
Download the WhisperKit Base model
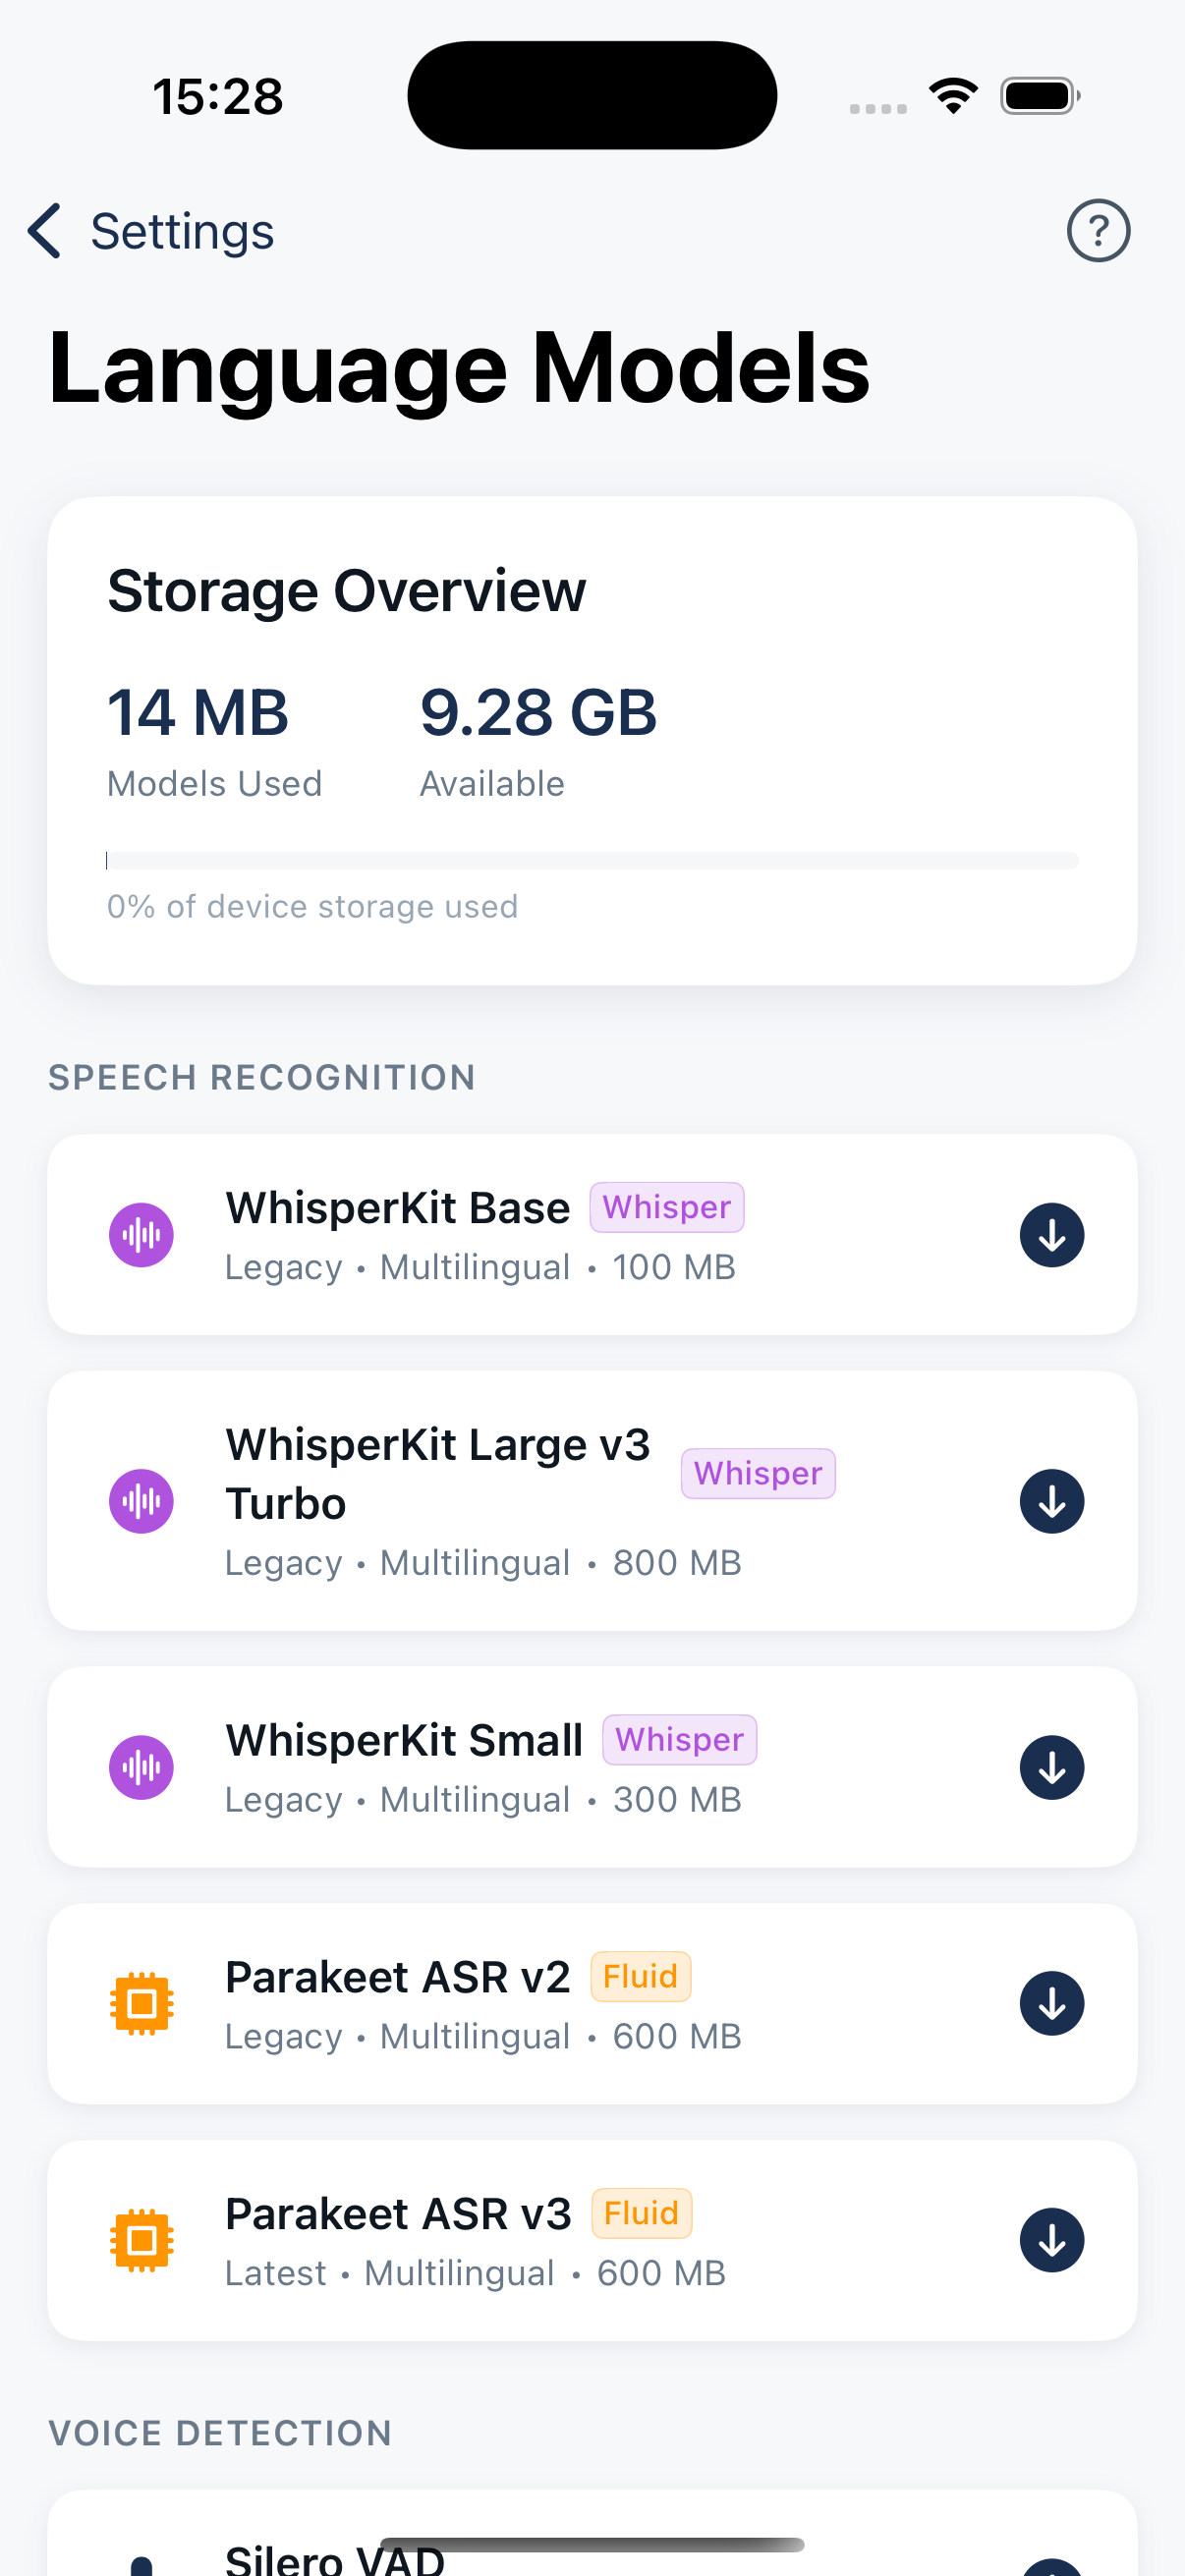click(x=1051, y=1235)
